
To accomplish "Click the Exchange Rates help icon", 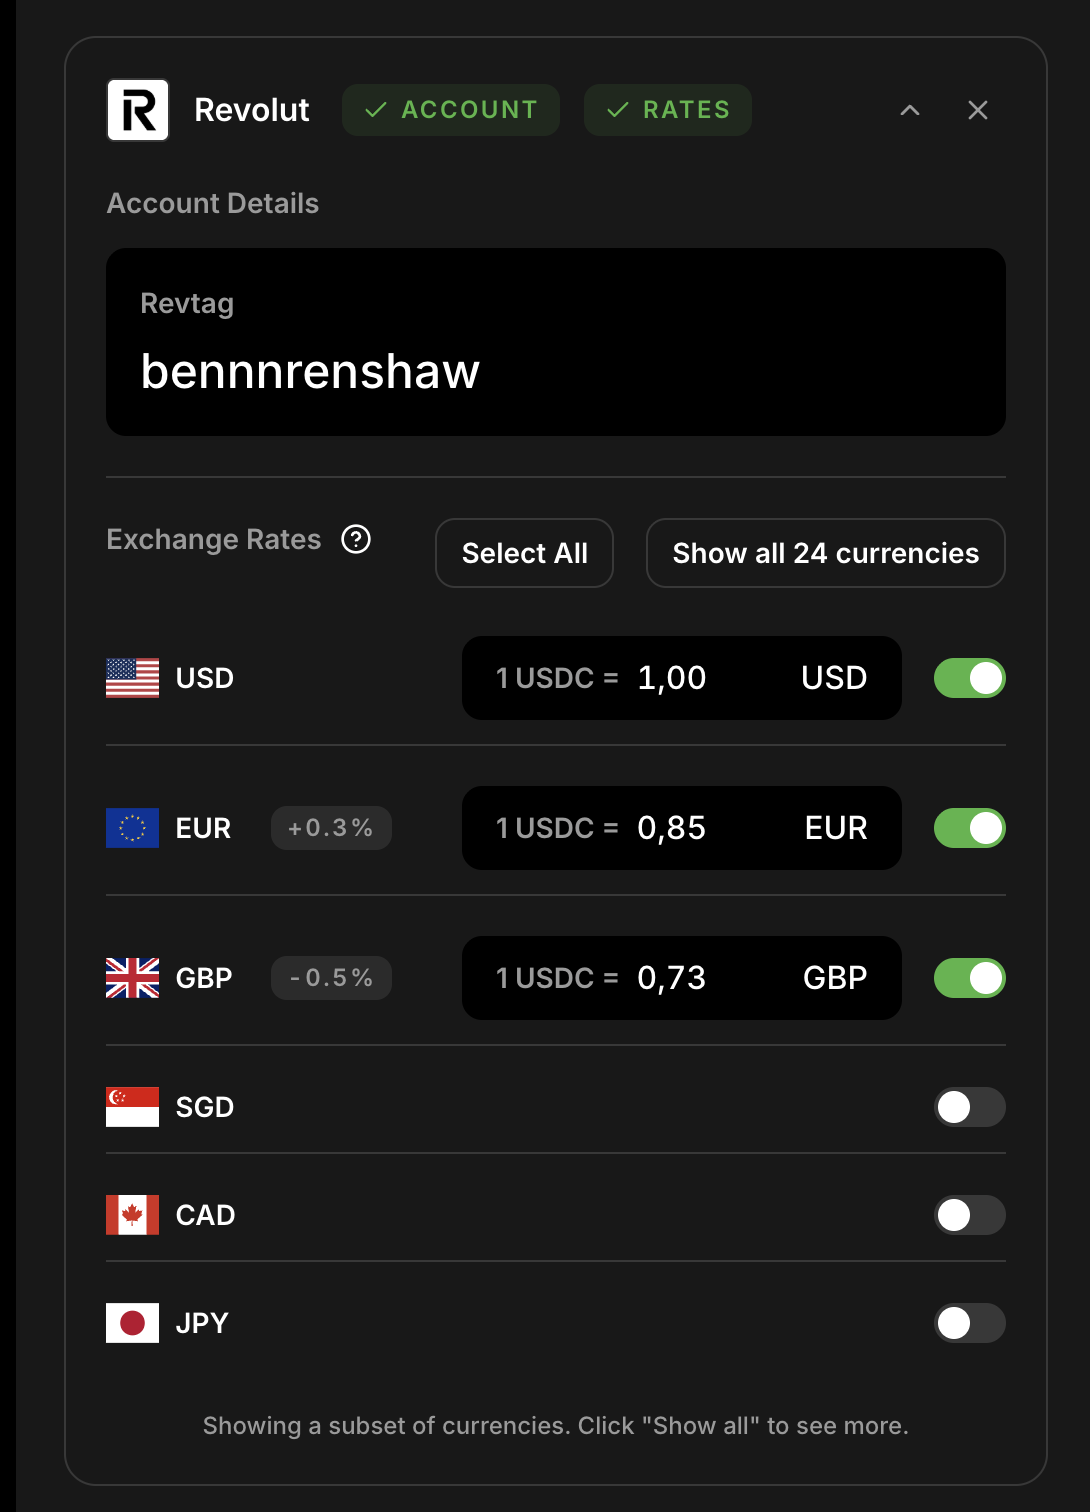I will [356, 539].
